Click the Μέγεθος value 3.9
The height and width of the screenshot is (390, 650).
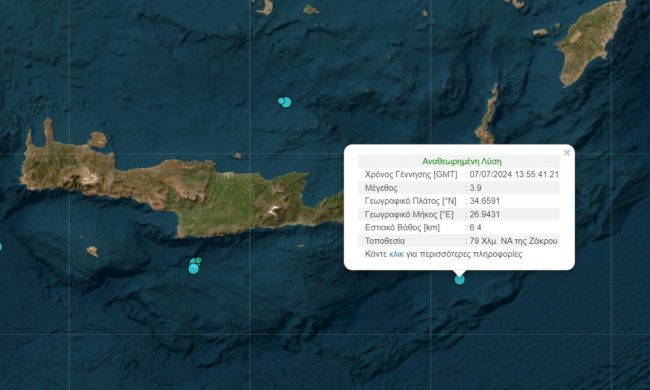tap(475, 188)
